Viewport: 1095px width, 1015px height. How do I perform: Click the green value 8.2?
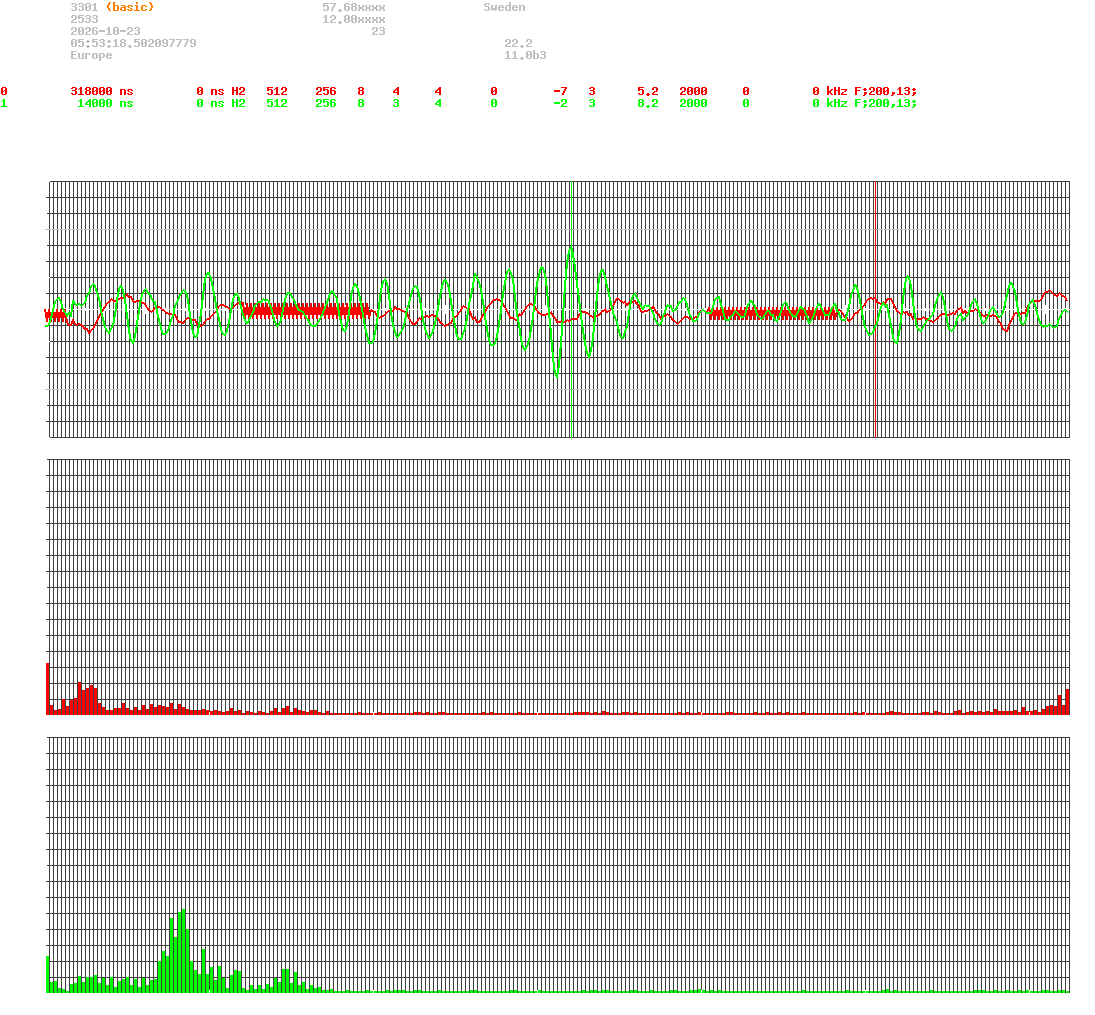point(647,103)
